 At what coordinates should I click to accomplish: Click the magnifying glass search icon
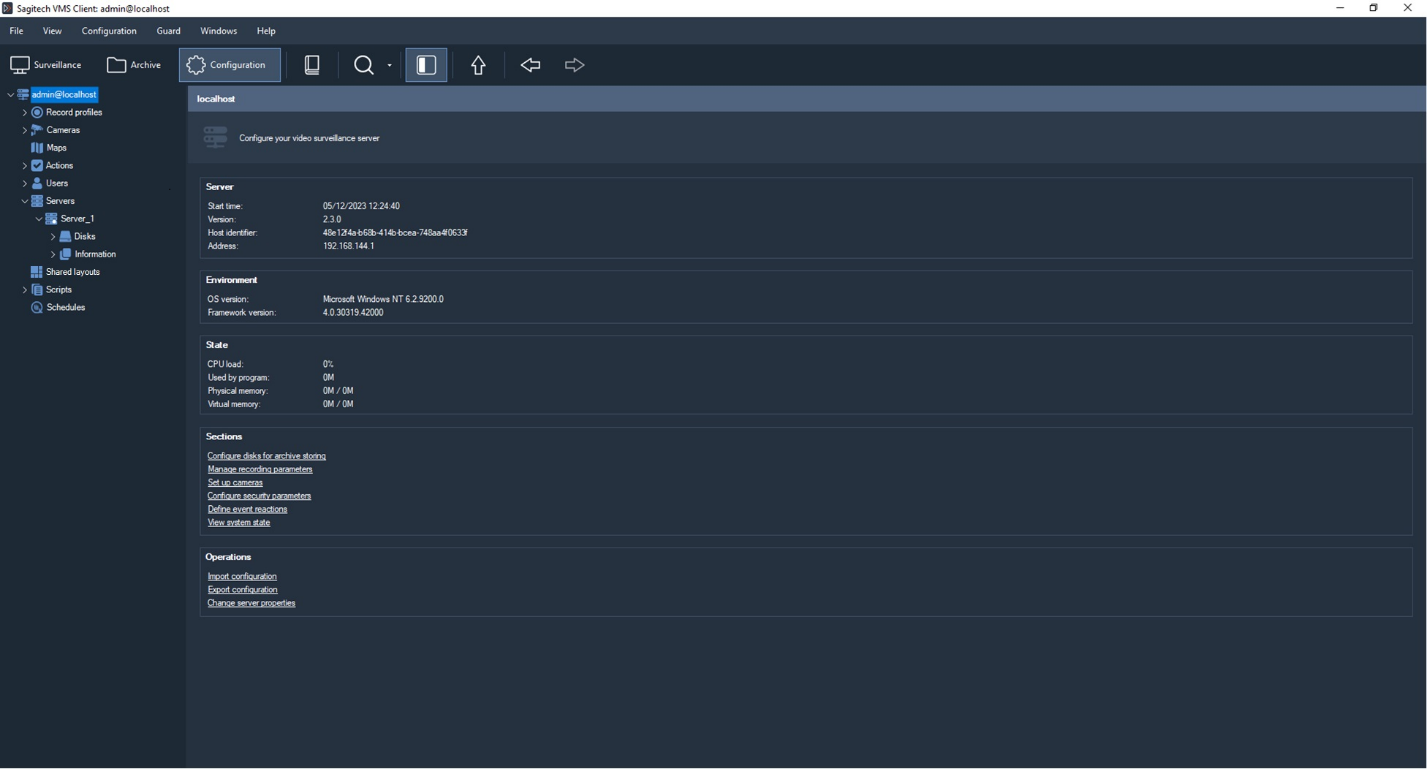[364, 65]
